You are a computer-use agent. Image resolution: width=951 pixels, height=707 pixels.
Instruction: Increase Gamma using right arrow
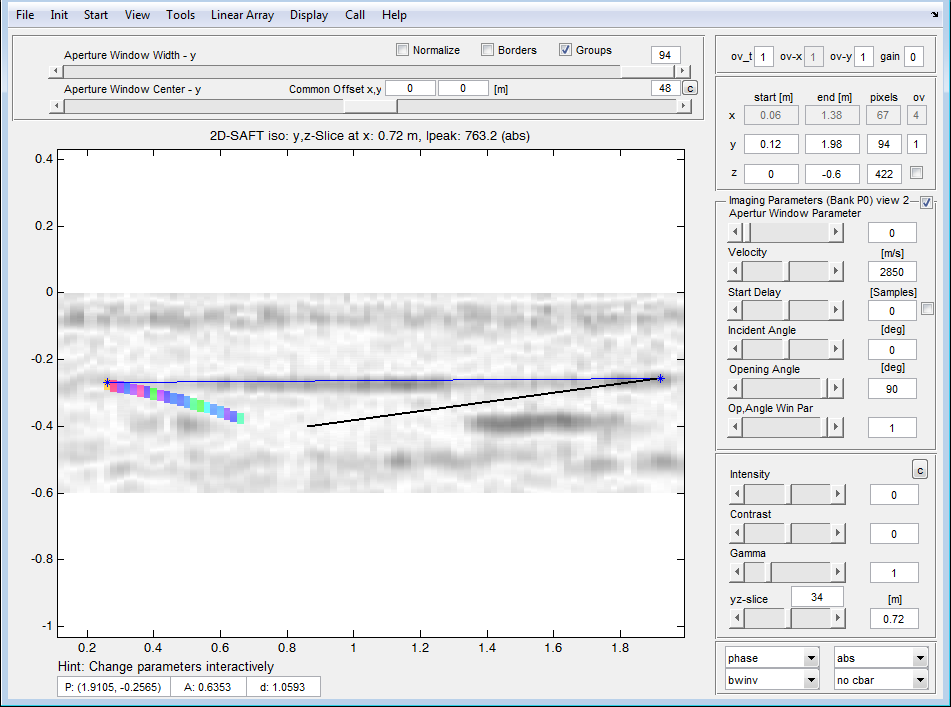(x=838, y=572)
